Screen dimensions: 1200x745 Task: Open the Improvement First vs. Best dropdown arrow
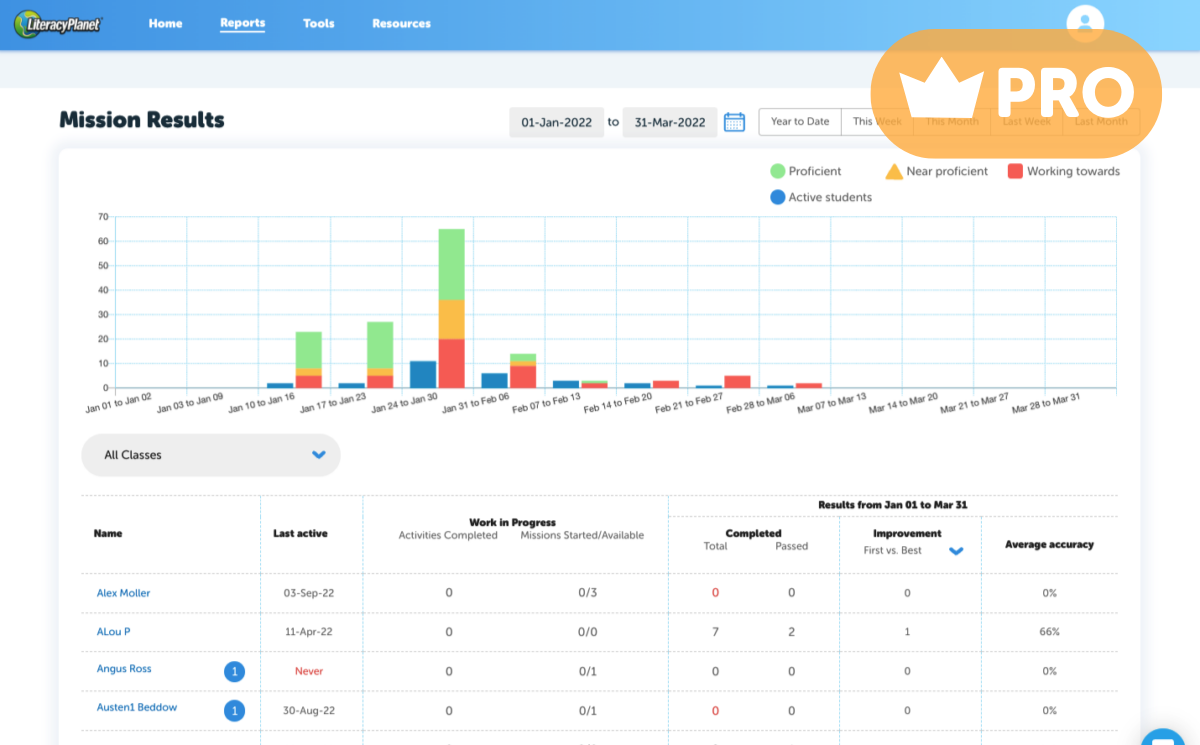pyautogui.click(x=956, y=551)
